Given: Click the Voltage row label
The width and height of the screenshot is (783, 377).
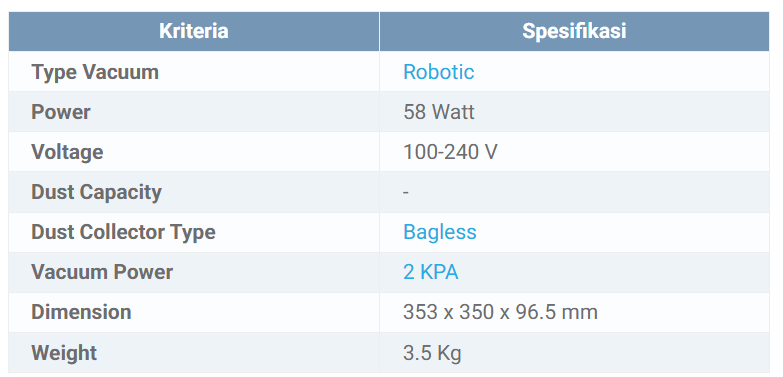Looking at the screenshot, I should [67, 152].
